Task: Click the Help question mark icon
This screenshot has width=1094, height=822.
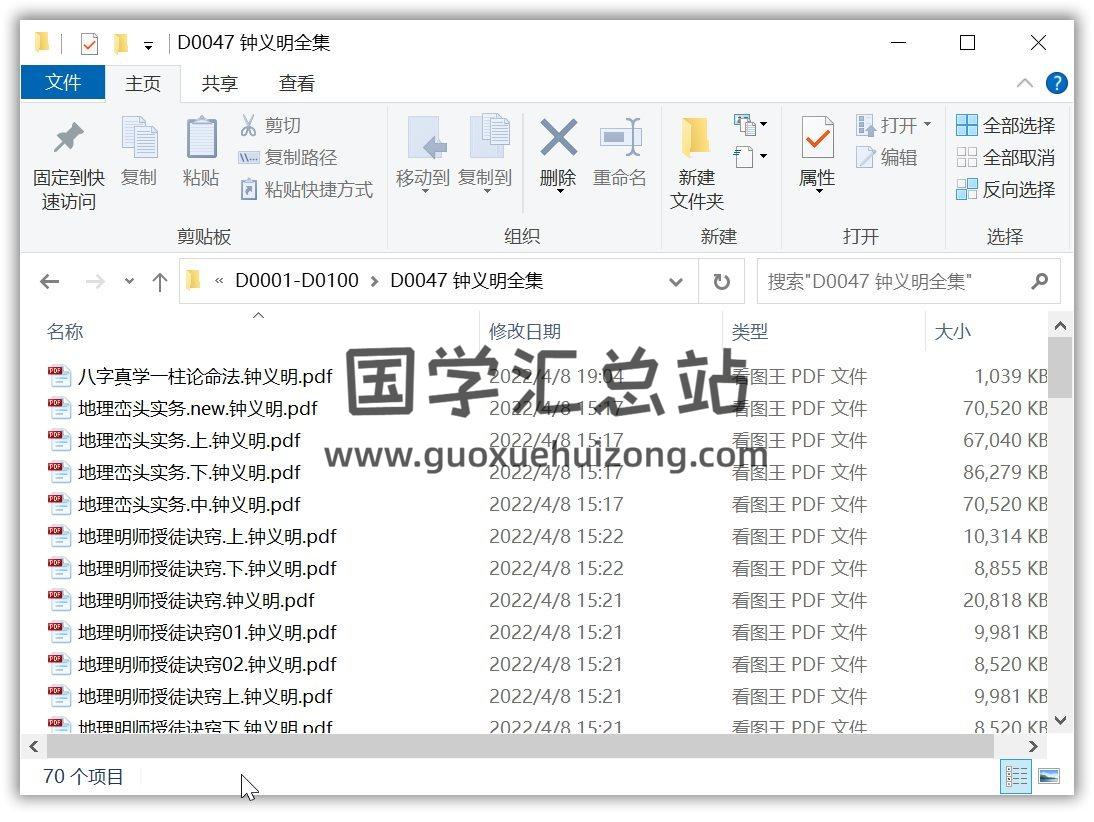Action: (x=1056, y=84)
